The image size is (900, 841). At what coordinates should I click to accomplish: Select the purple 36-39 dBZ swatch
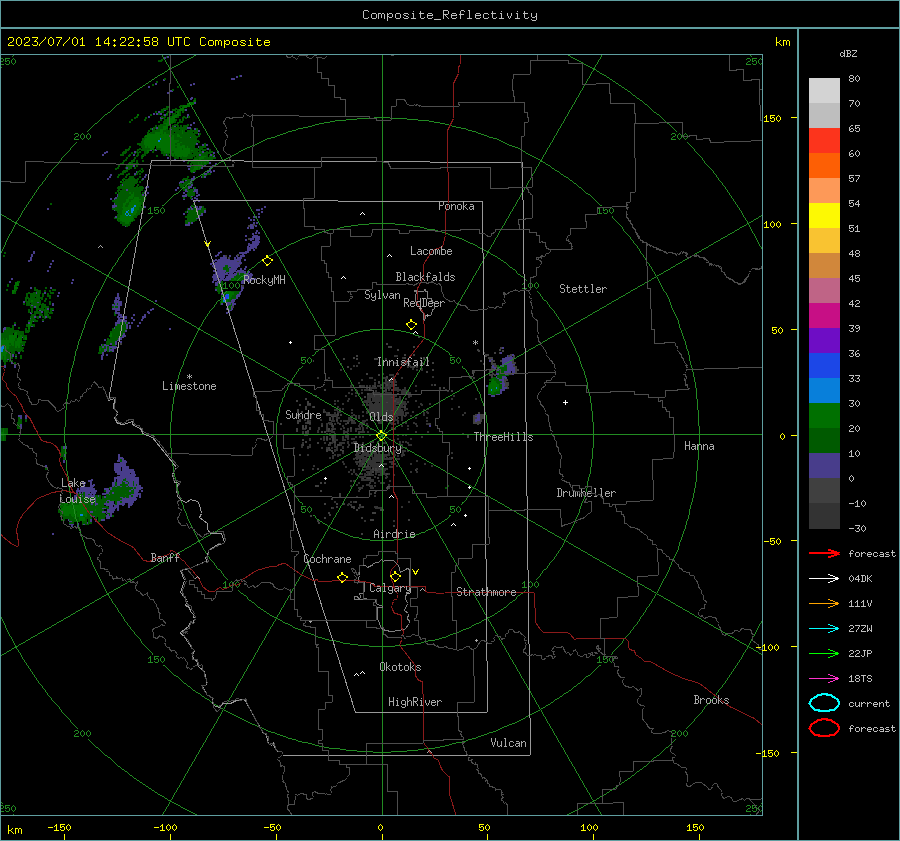[x=824, y=341]
